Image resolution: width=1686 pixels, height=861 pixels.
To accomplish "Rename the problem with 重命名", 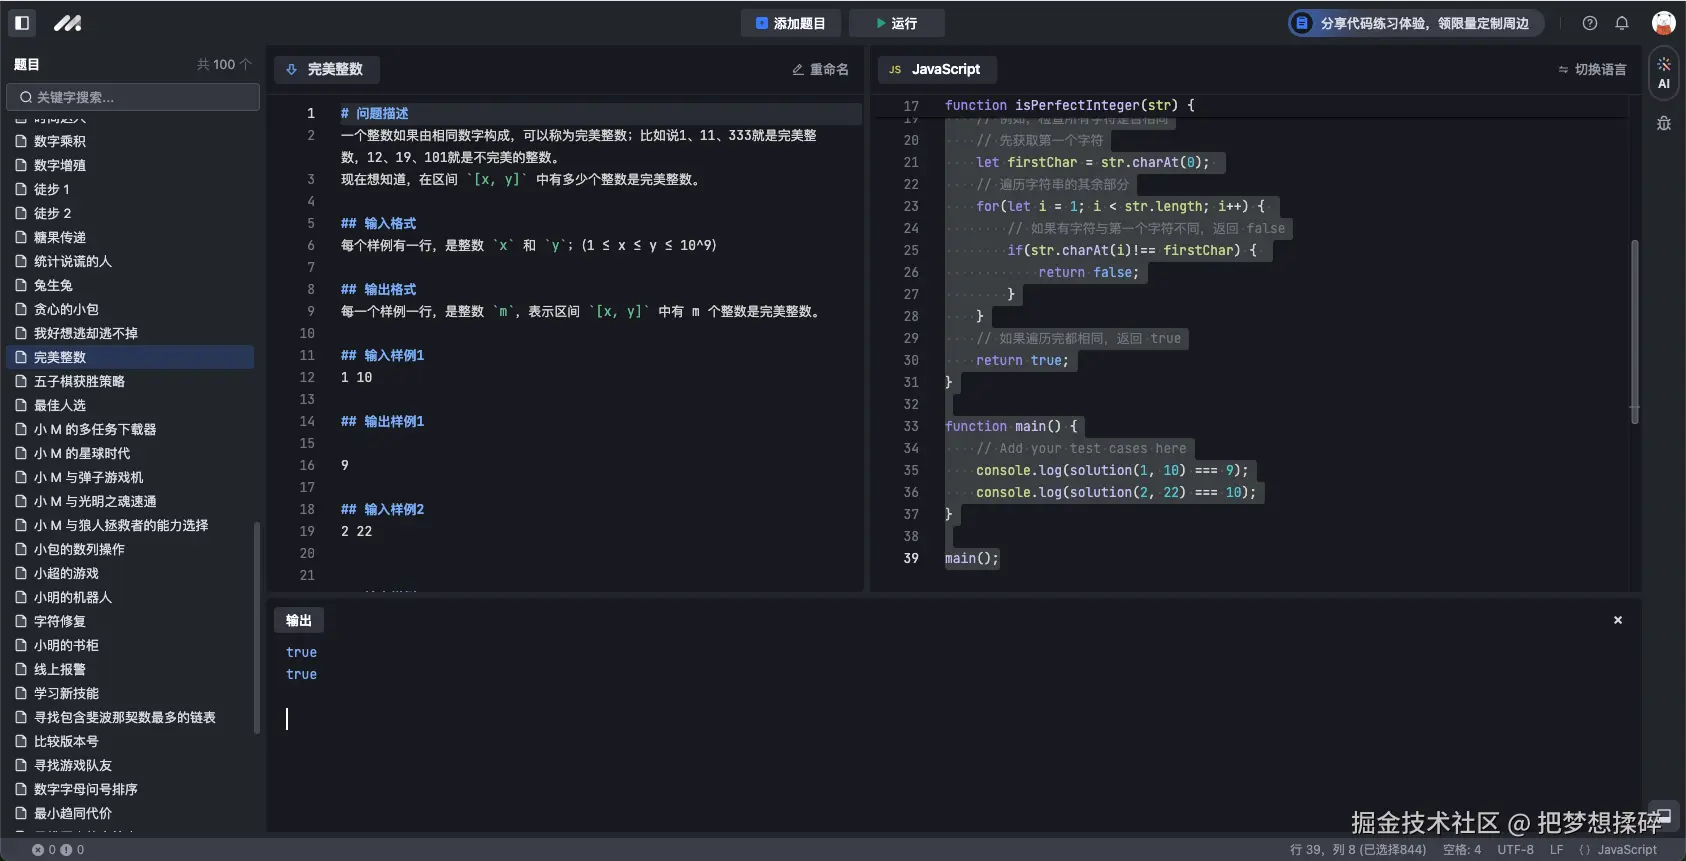I will [x=820, y=69].
